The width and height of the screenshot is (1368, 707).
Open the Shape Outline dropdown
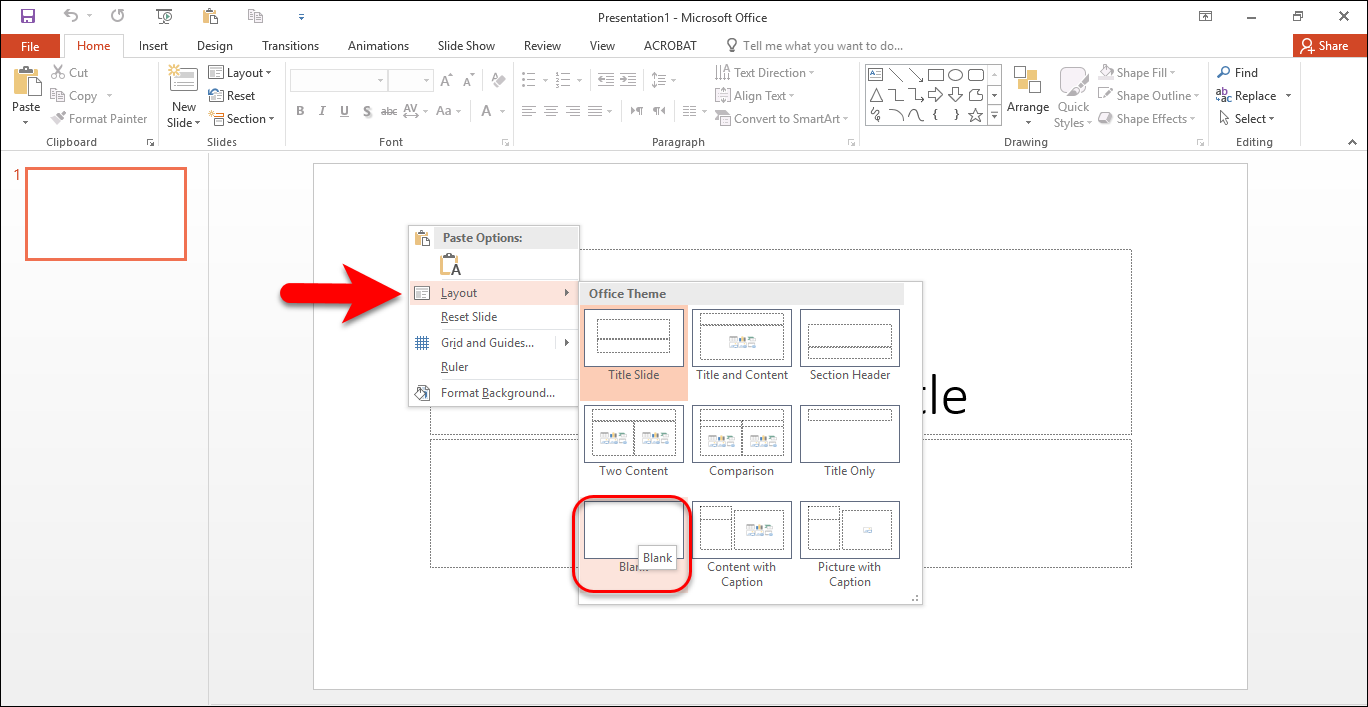point(1148,96)
